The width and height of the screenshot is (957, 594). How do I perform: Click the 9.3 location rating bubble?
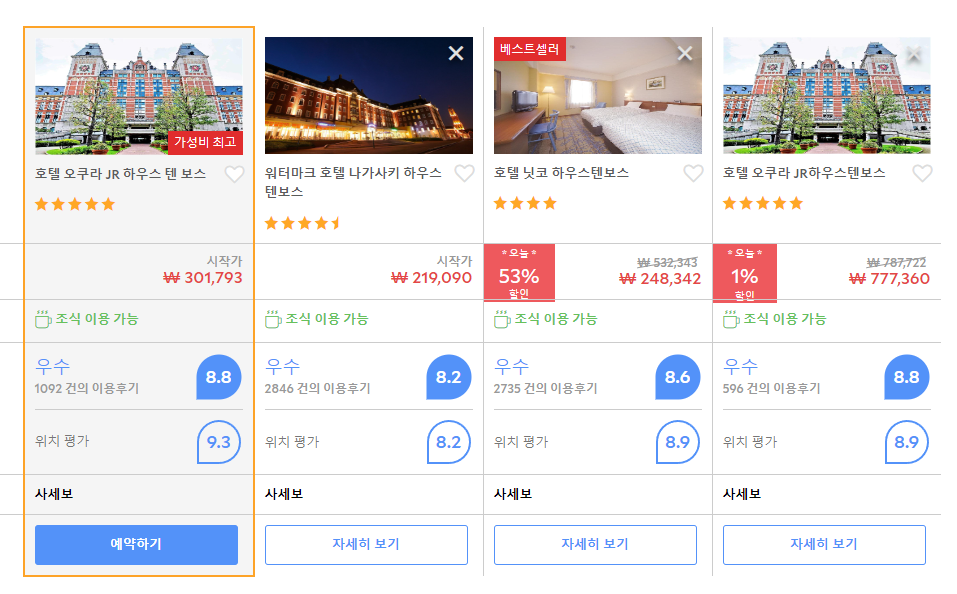pyautogui.click(x=218, y=442)
